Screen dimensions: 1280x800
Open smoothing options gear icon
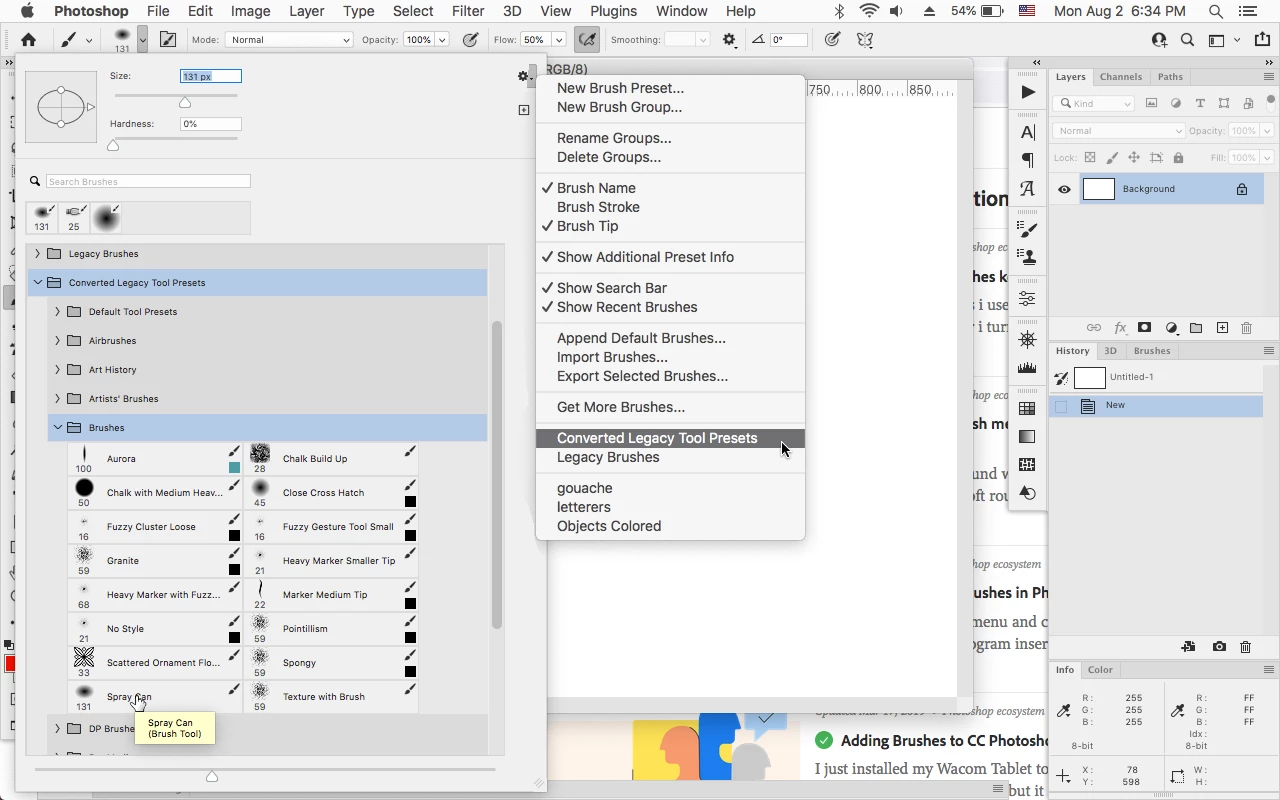[730, 40]
